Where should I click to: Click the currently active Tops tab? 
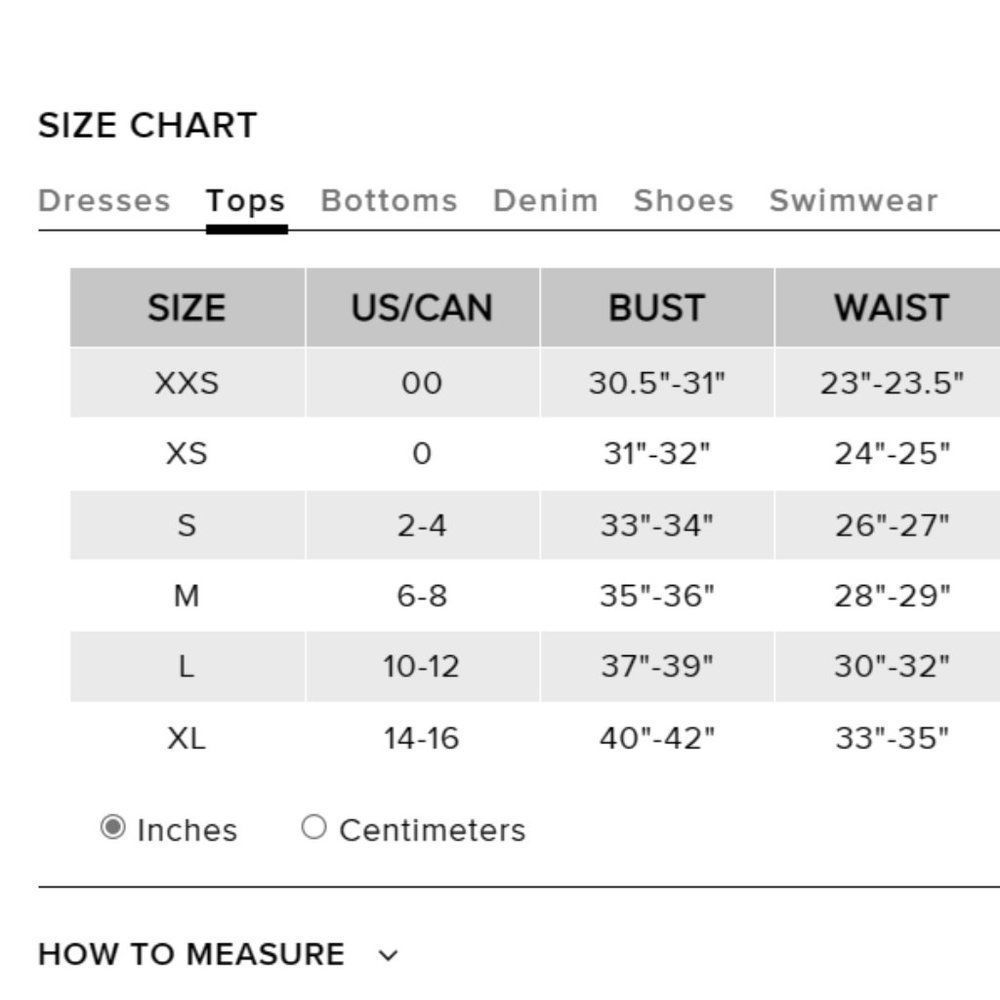(246, 200)
